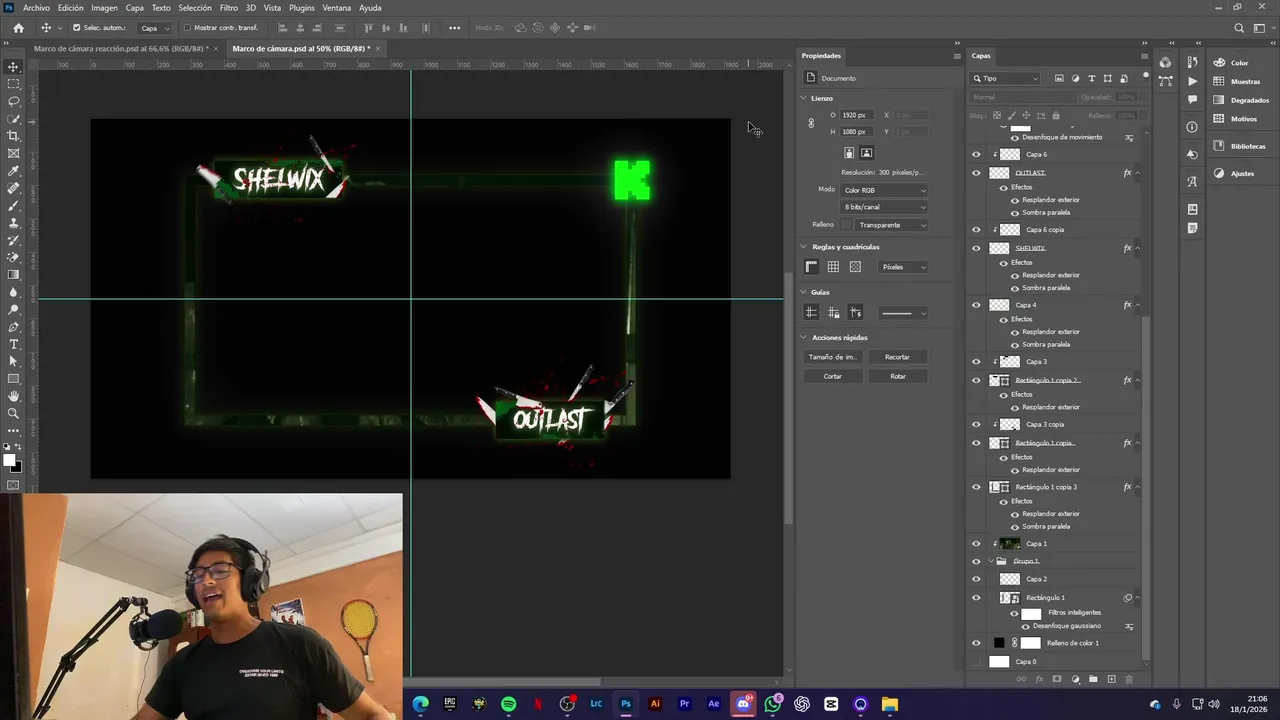The image size is (1280, 720).
Task: Toggle Selec. autom. checkbox
Action: 76,28
